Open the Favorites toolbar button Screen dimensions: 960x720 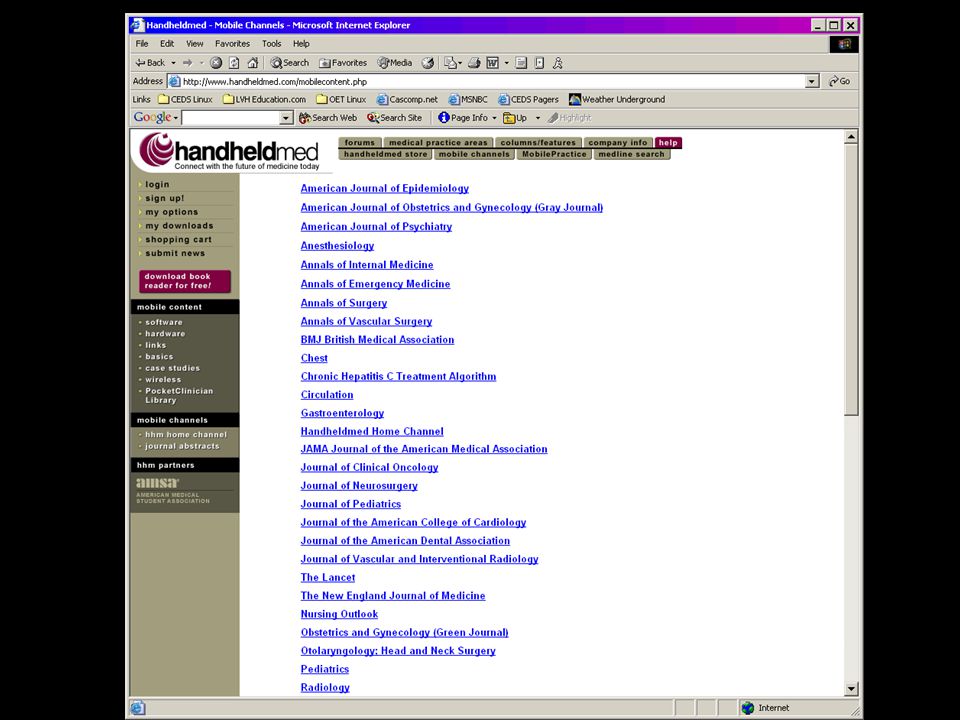click(x=343, y=62)
